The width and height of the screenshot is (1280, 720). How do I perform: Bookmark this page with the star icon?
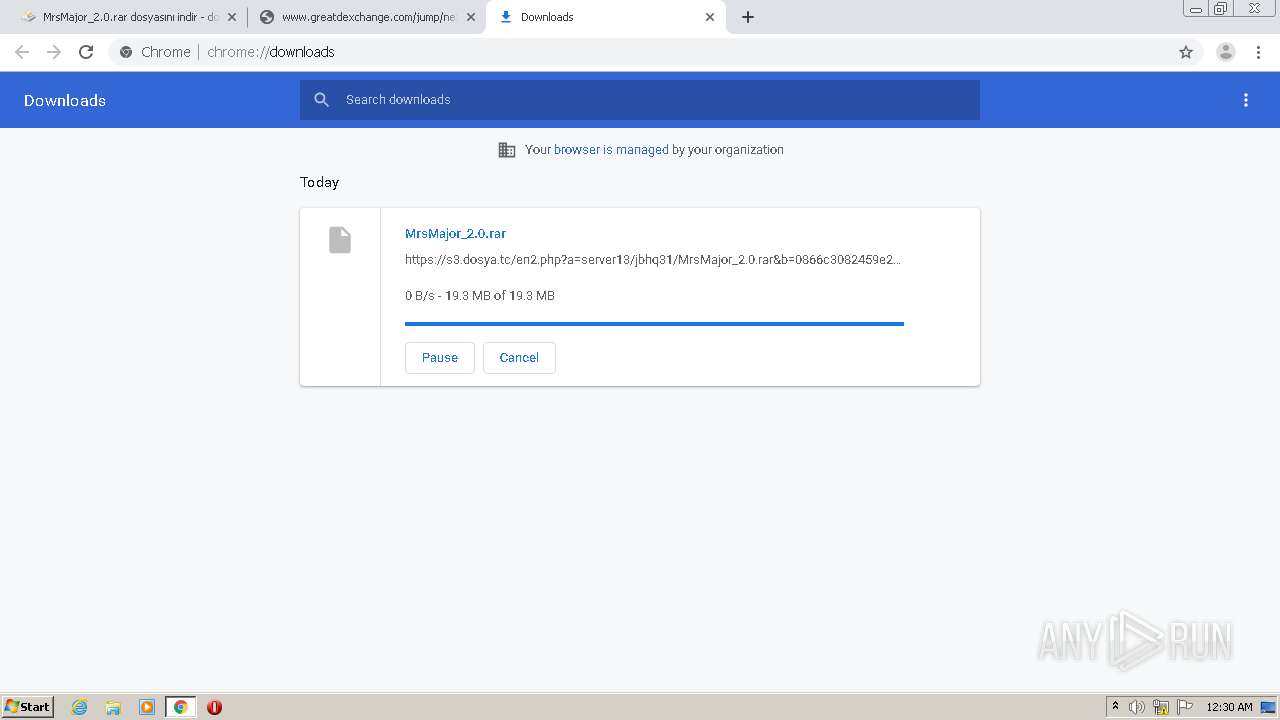coord(1186,52)
